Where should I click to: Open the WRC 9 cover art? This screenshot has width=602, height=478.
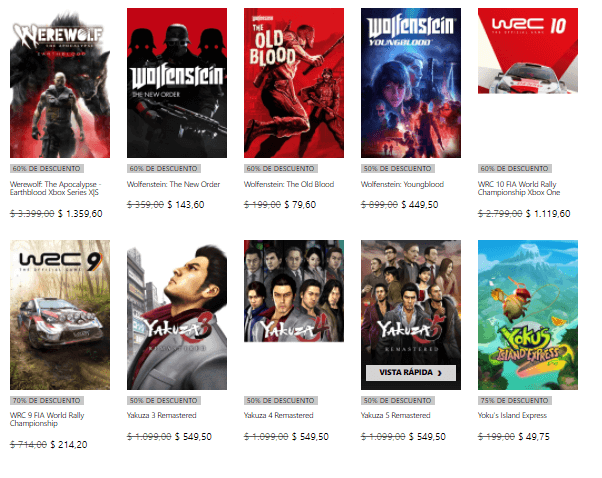coord(60,315)
